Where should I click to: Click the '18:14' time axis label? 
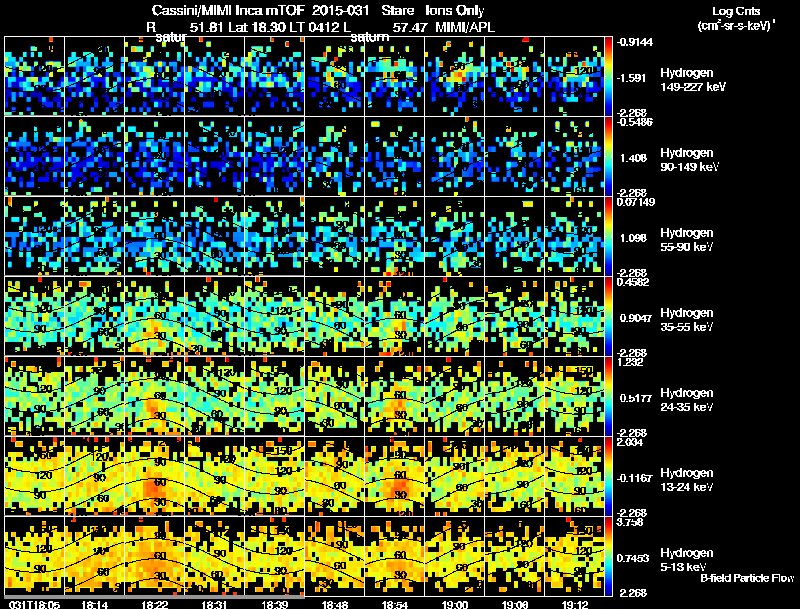pyautogui.click(x=94, y=604)
